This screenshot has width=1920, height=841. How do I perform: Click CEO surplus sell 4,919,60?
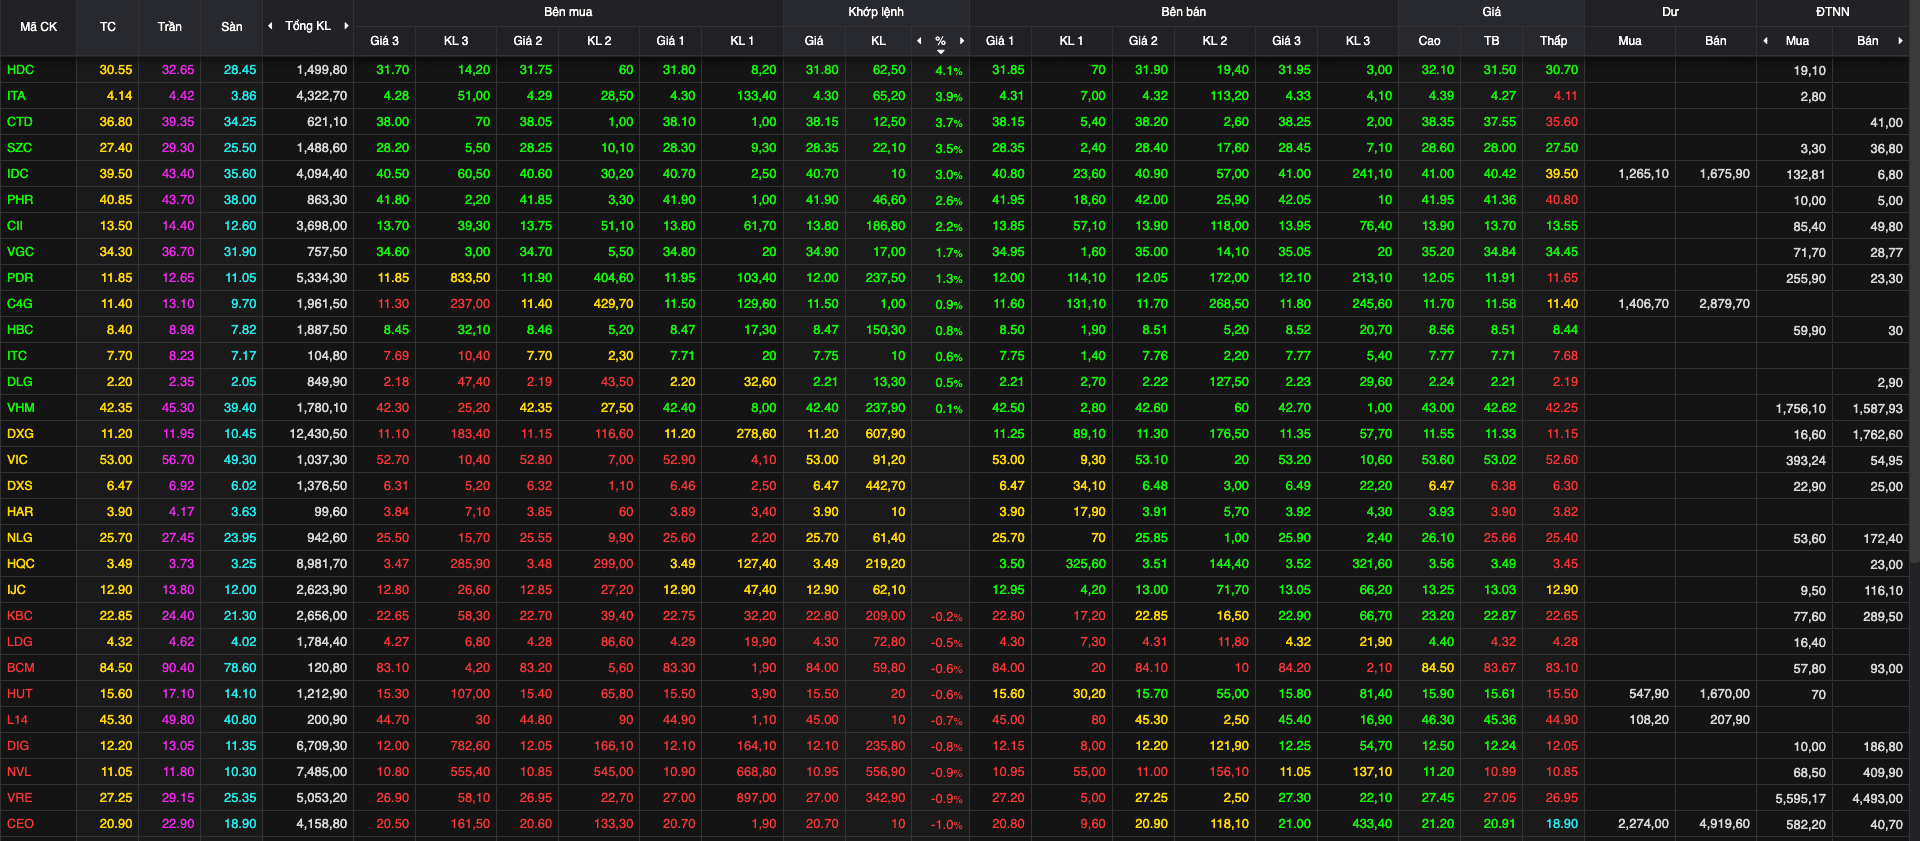(1724, 824)
